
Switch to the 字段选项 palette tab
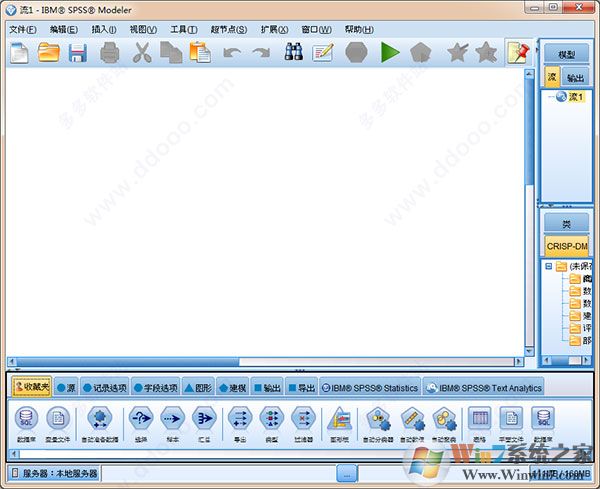[x=156, y=388]
